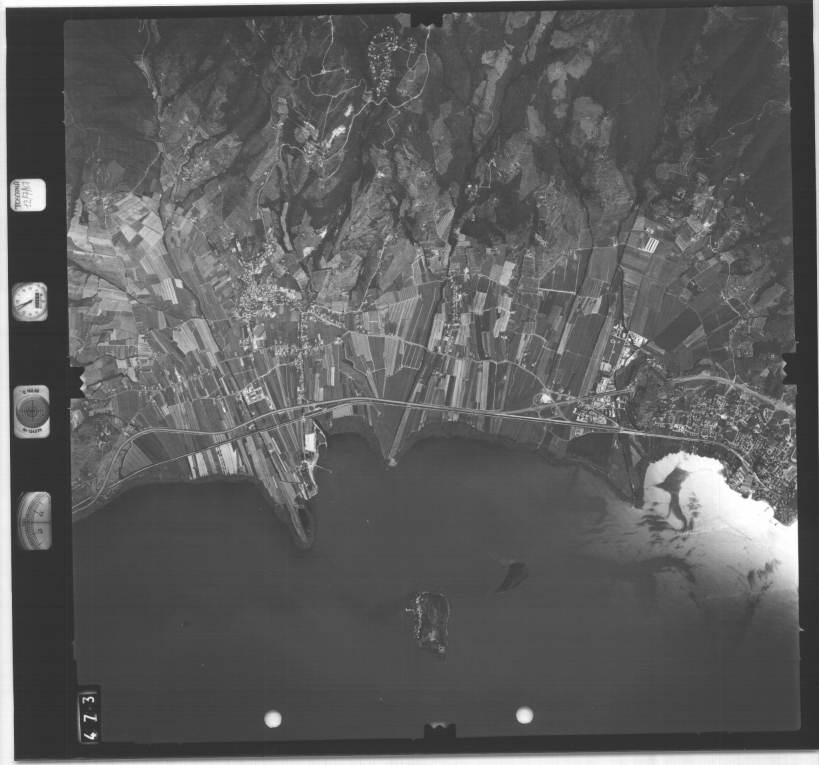This screenshot has width=819, height=765.
Task: Click the clock dial in left margin
Action: pos(30,301)
